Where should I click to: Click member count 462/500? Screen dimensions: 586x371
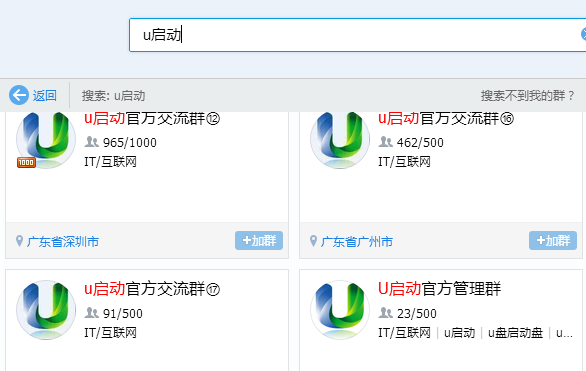420,143
